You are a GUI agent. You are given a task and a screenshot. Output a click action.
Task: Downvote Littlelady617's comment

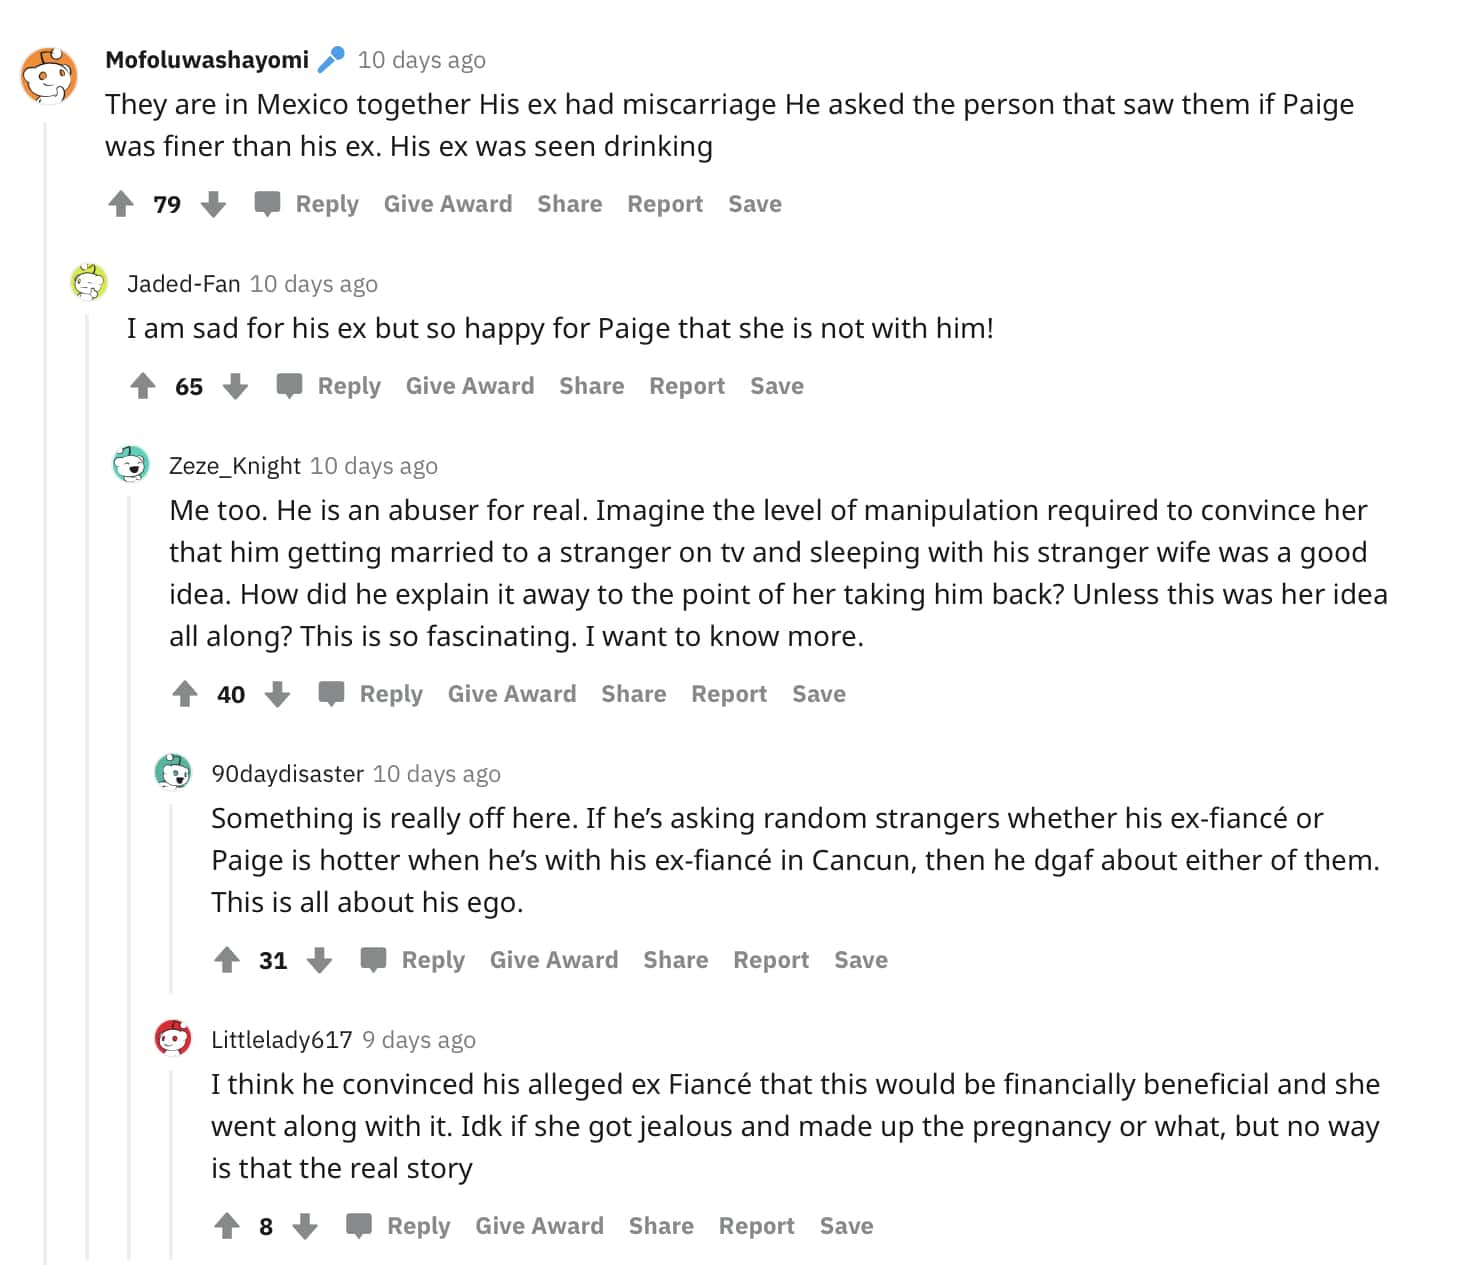[305, 1226]
